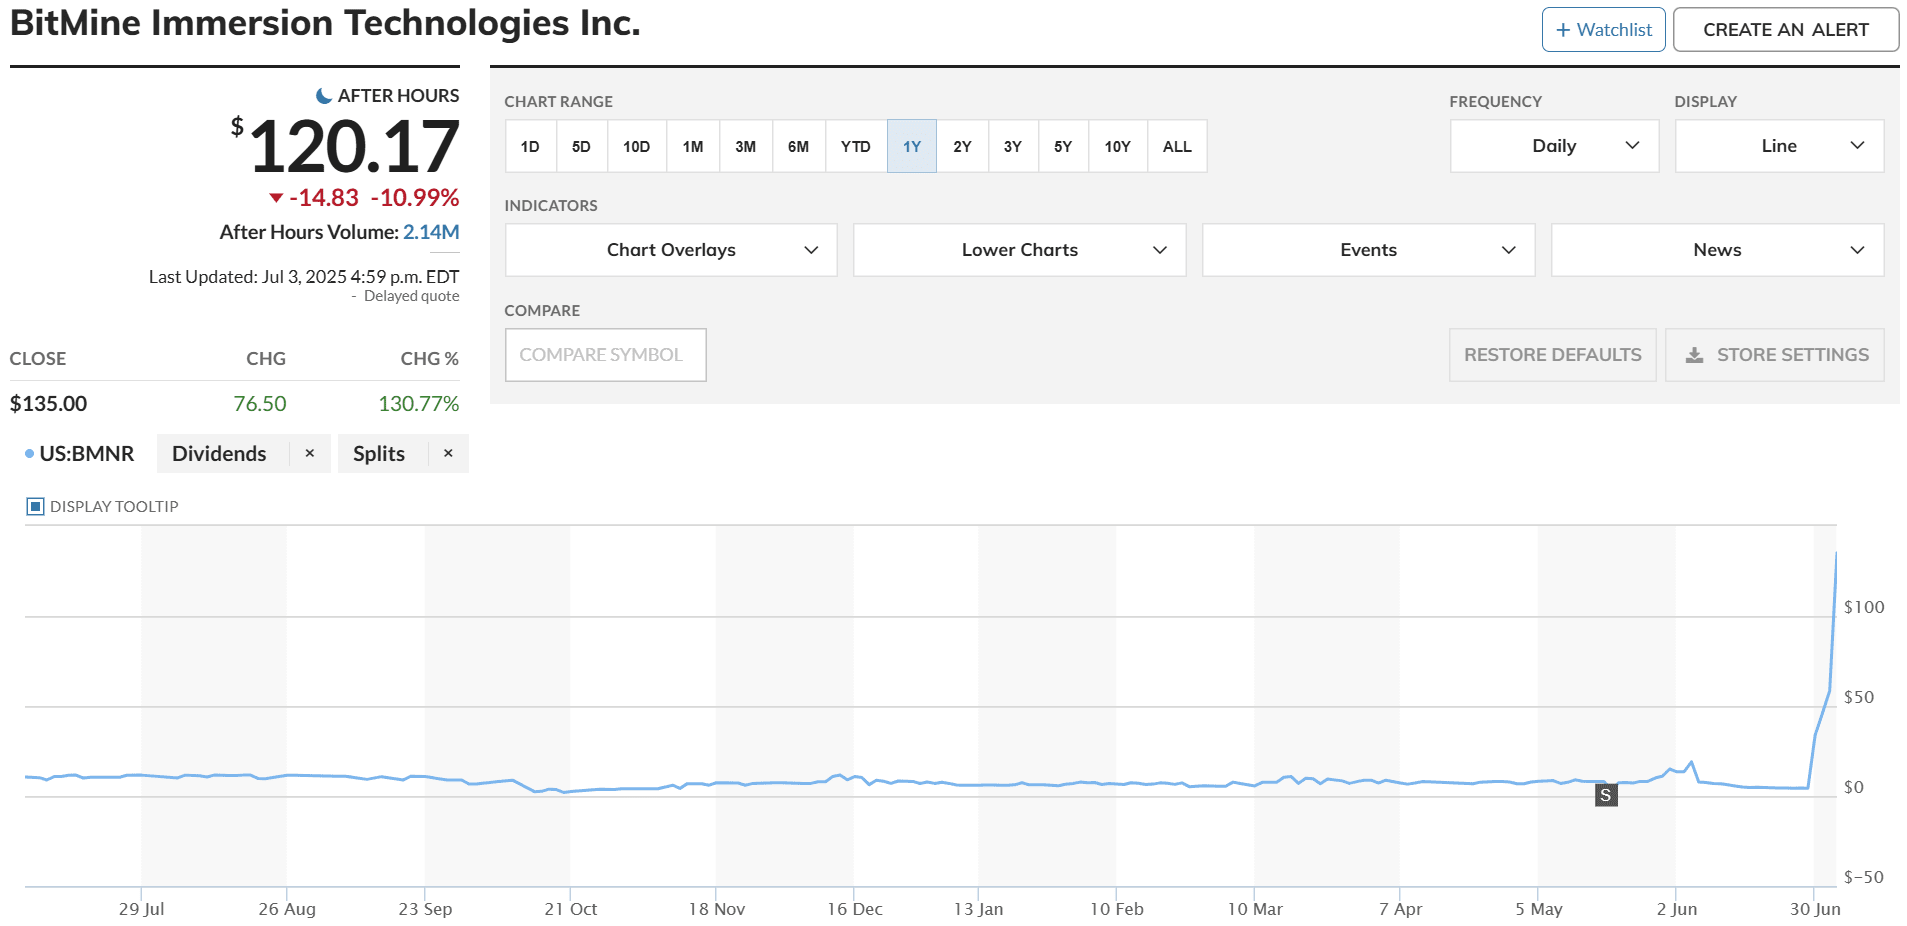The width and height of the screenshot is (1907, 926).
Task: Click the $100 price axis label
Action: click(1864, 607)
